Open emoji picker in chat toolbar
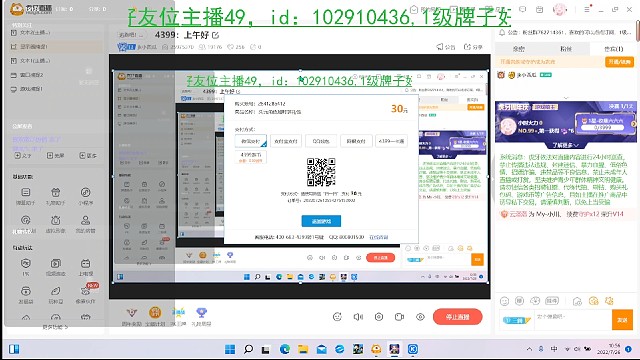This screenshot has width=640, height=360. (504, 301)
